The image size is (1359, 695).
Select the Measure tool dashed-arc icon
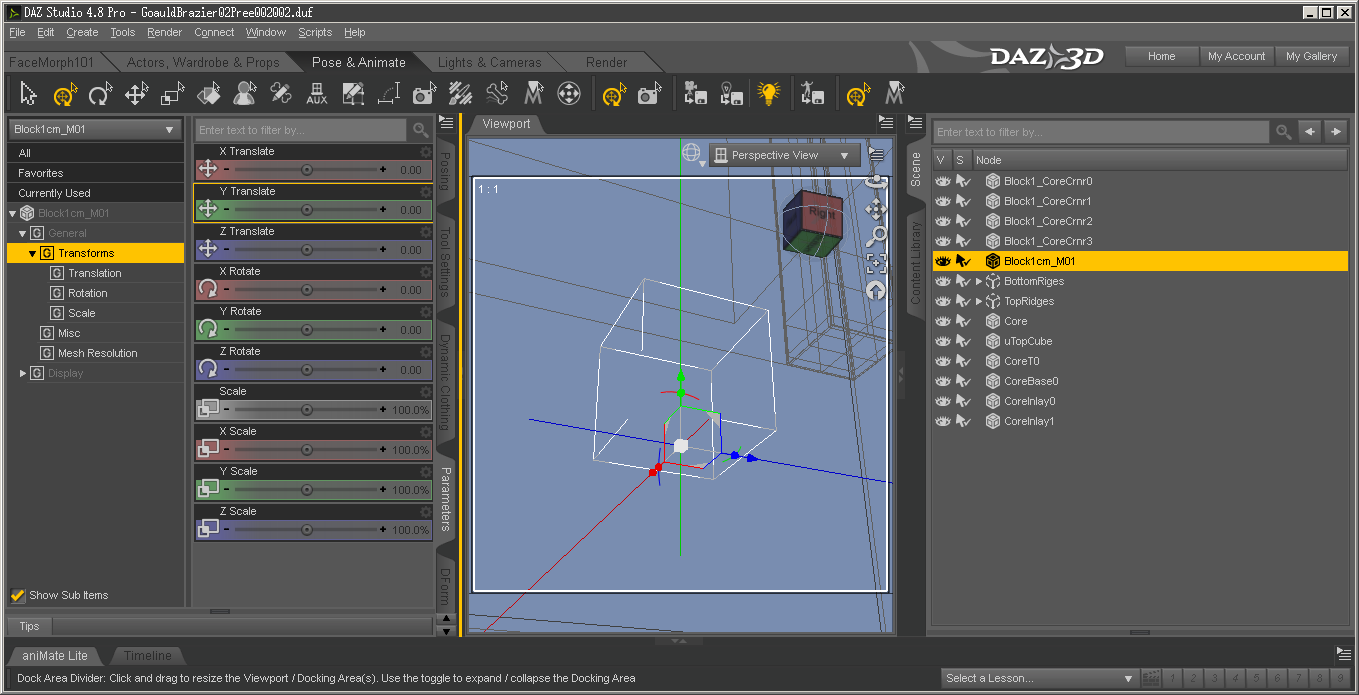click(389, 95)
